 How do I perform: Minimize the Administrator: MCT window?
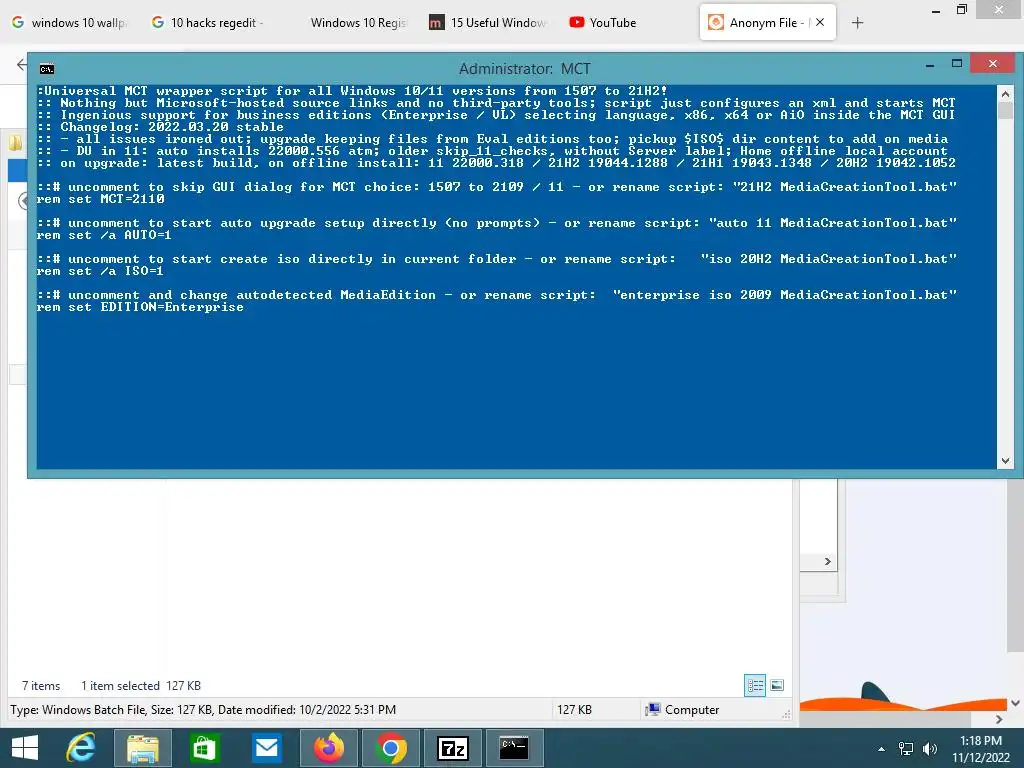(930, 65)
